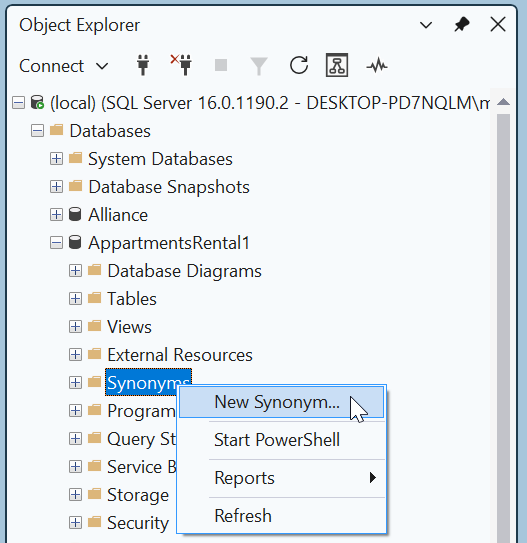Open the Connect dropdown arrow

pos(102,66)
